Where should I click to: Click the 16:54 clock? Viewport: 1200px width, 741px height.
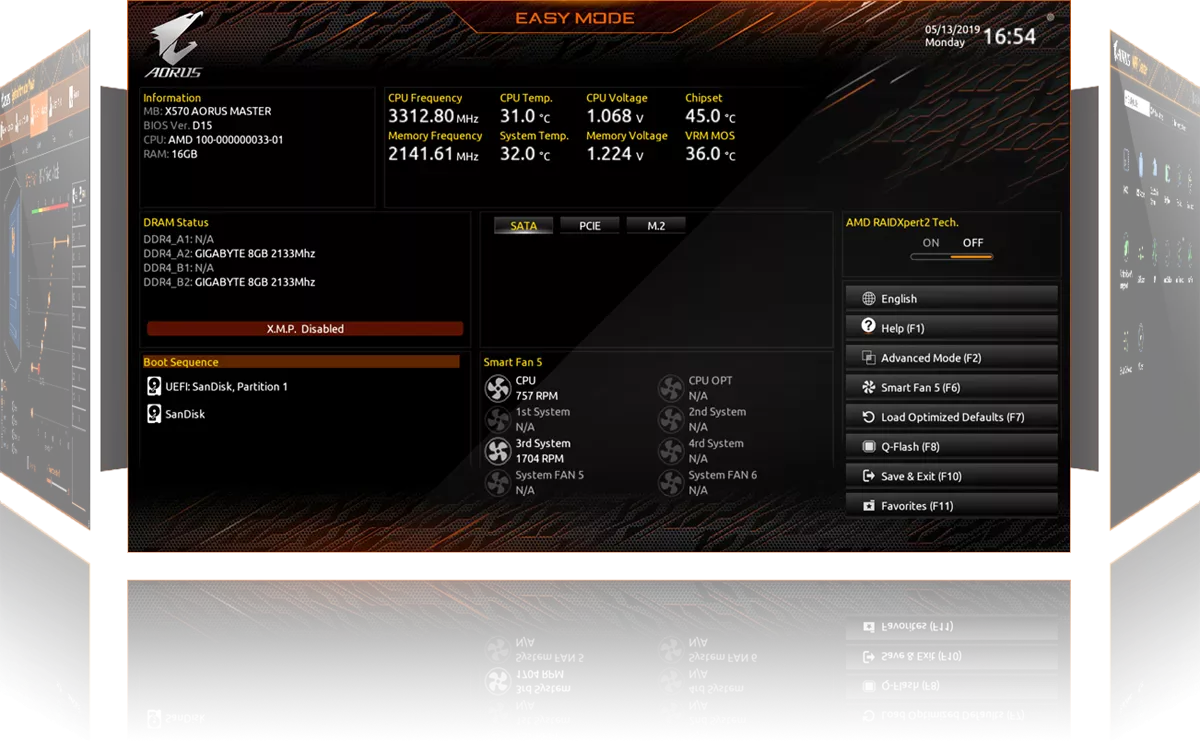click(1009, 36)
